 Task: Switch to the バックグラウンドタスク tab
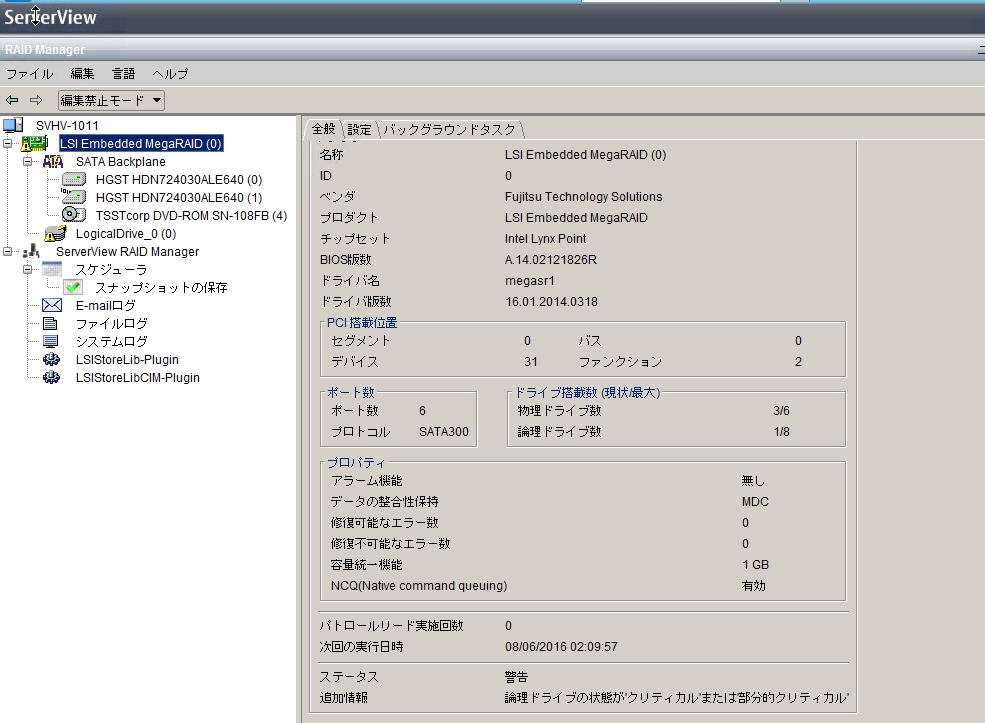[x=449, y=129]
